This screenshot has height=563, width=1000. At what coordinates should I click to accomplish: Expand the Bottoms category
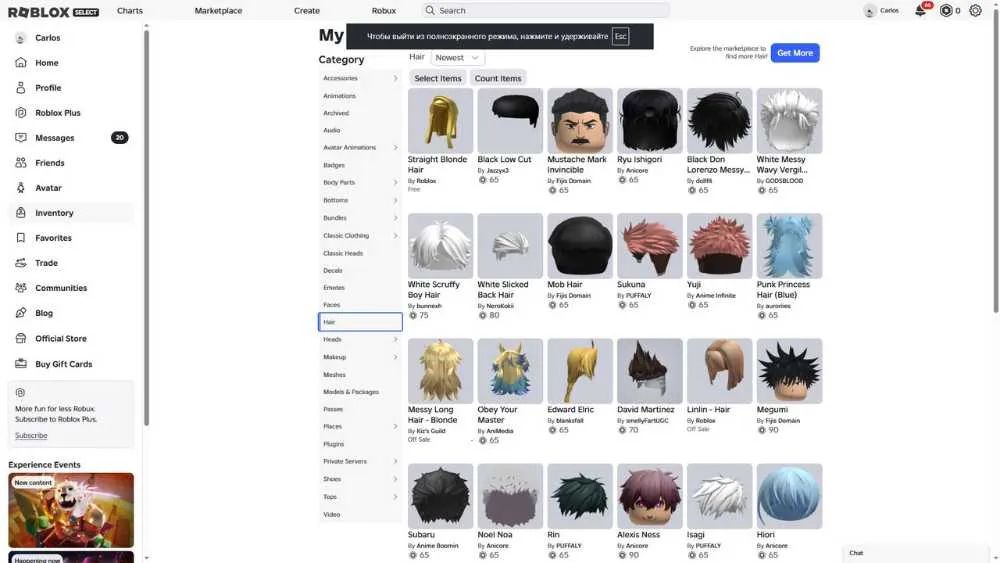pyautogui.click(x=395, y=200)
